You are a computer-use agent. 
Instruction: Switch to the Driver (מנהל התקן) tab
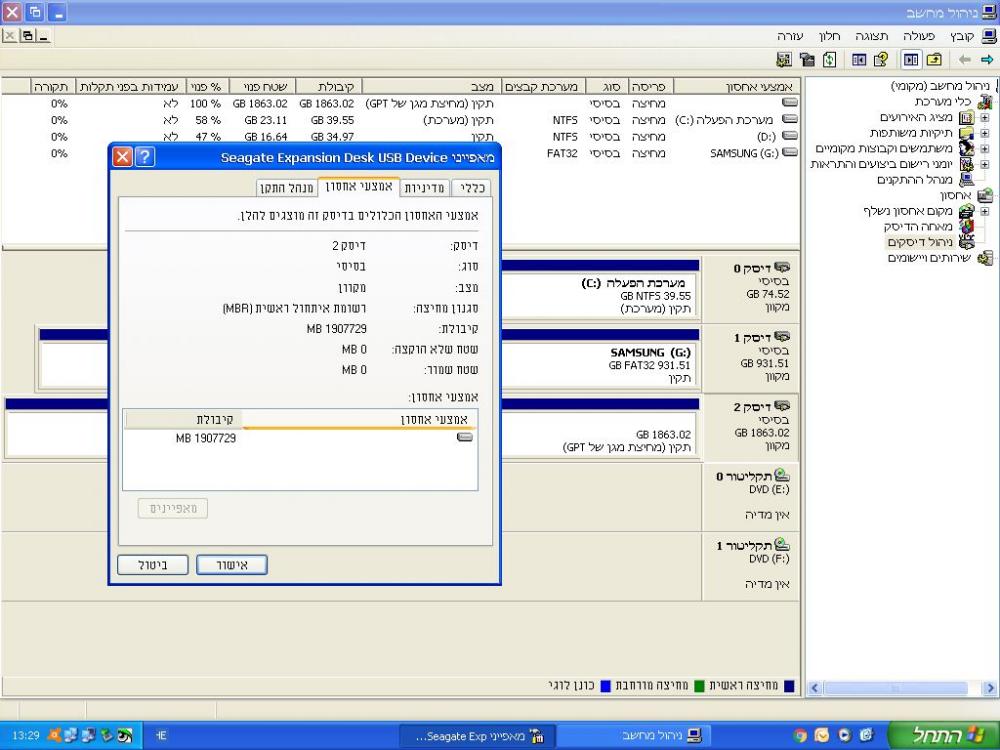click(x=286, y=188)
